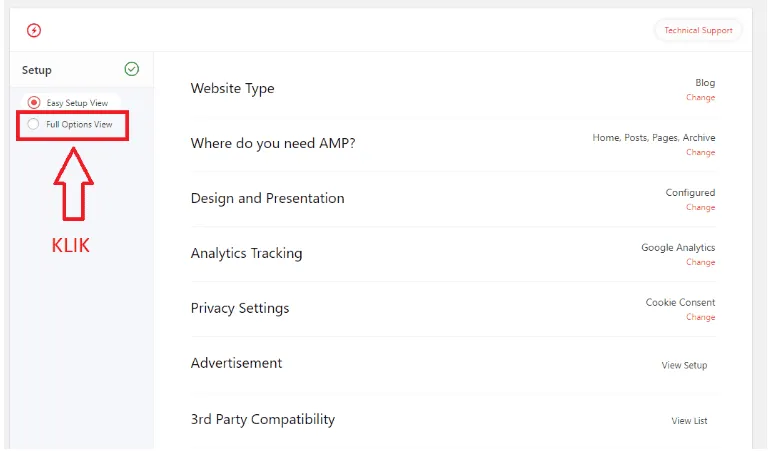The image size is (768, 451).
Task: Click the AMP lightning bolt logo icon
Action: tap(34, 30)
